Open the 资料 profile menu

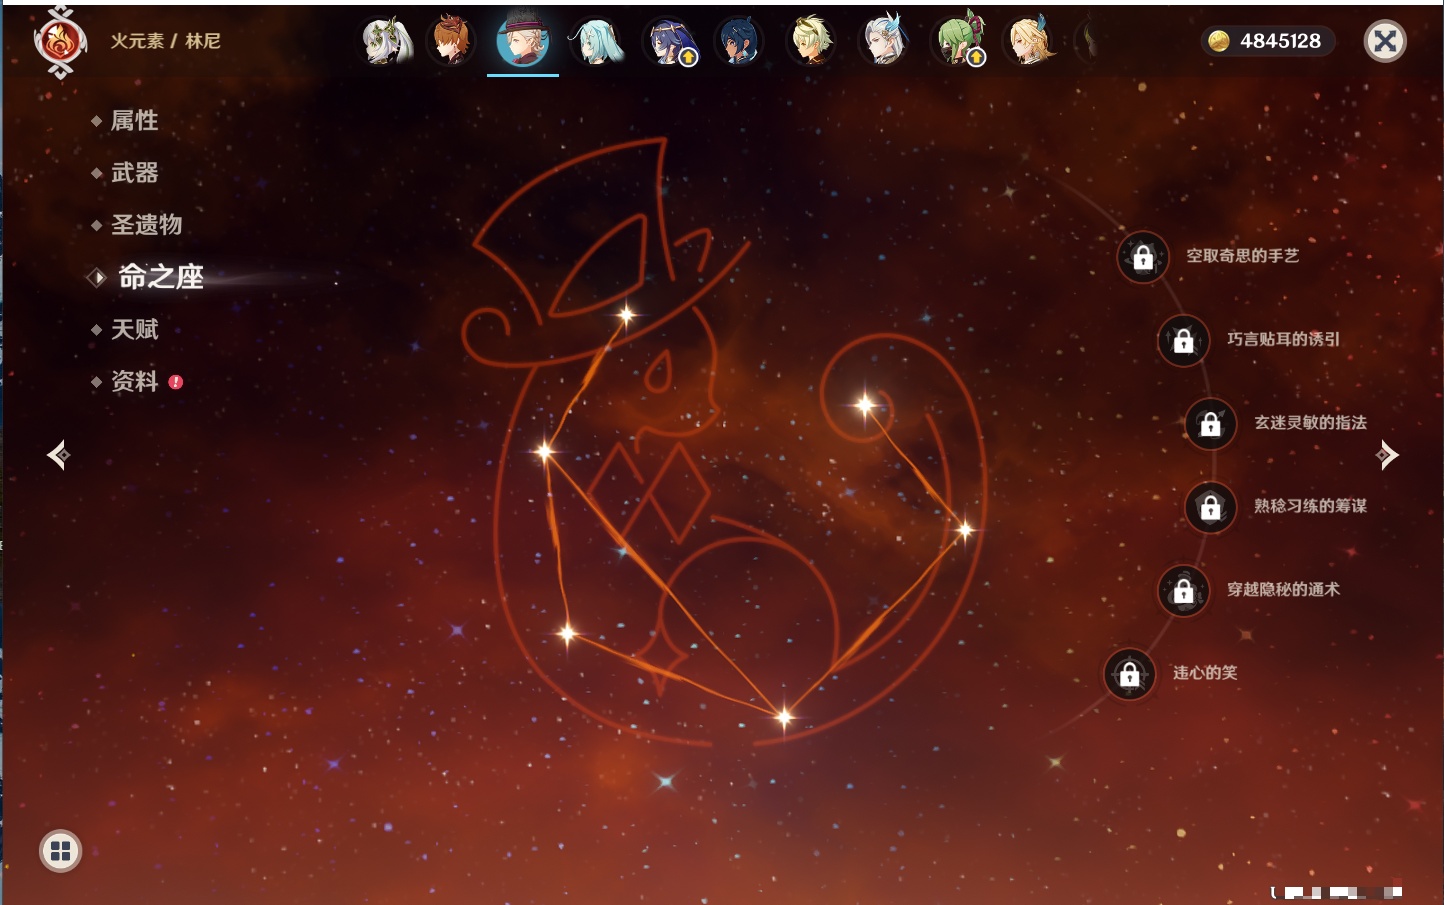click(134, 381)
